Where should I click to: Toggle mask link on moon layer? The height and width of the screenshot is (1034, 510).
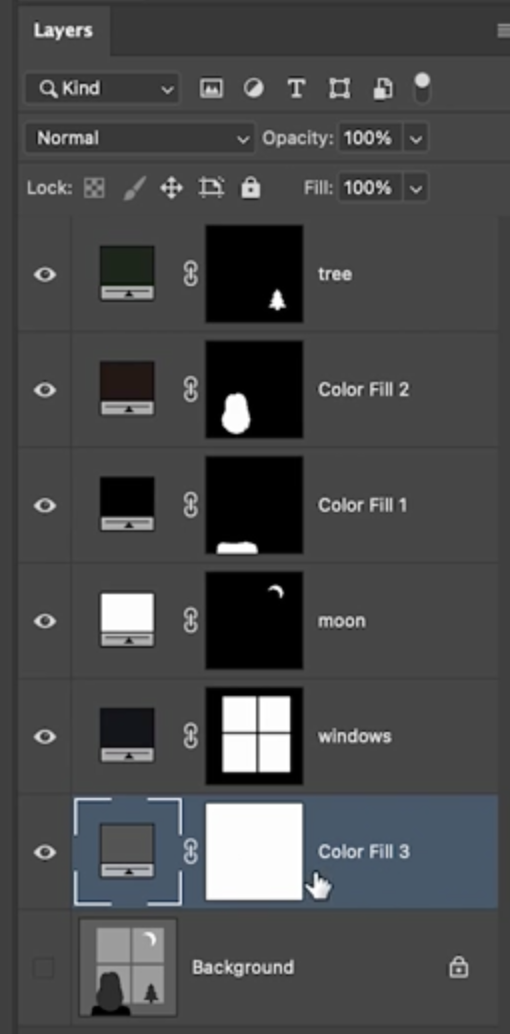point(191,621)
